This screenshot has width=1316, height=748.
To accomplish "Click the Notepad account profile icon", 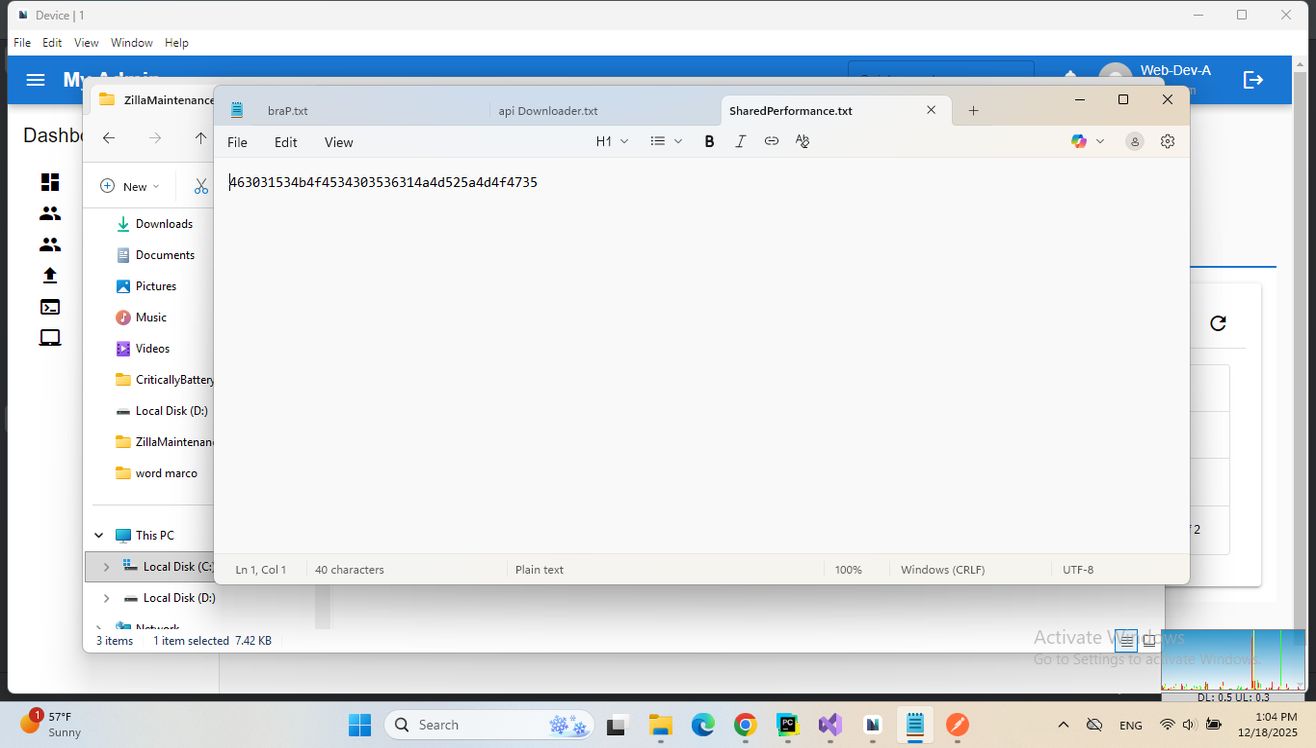I will point(1134,142).
